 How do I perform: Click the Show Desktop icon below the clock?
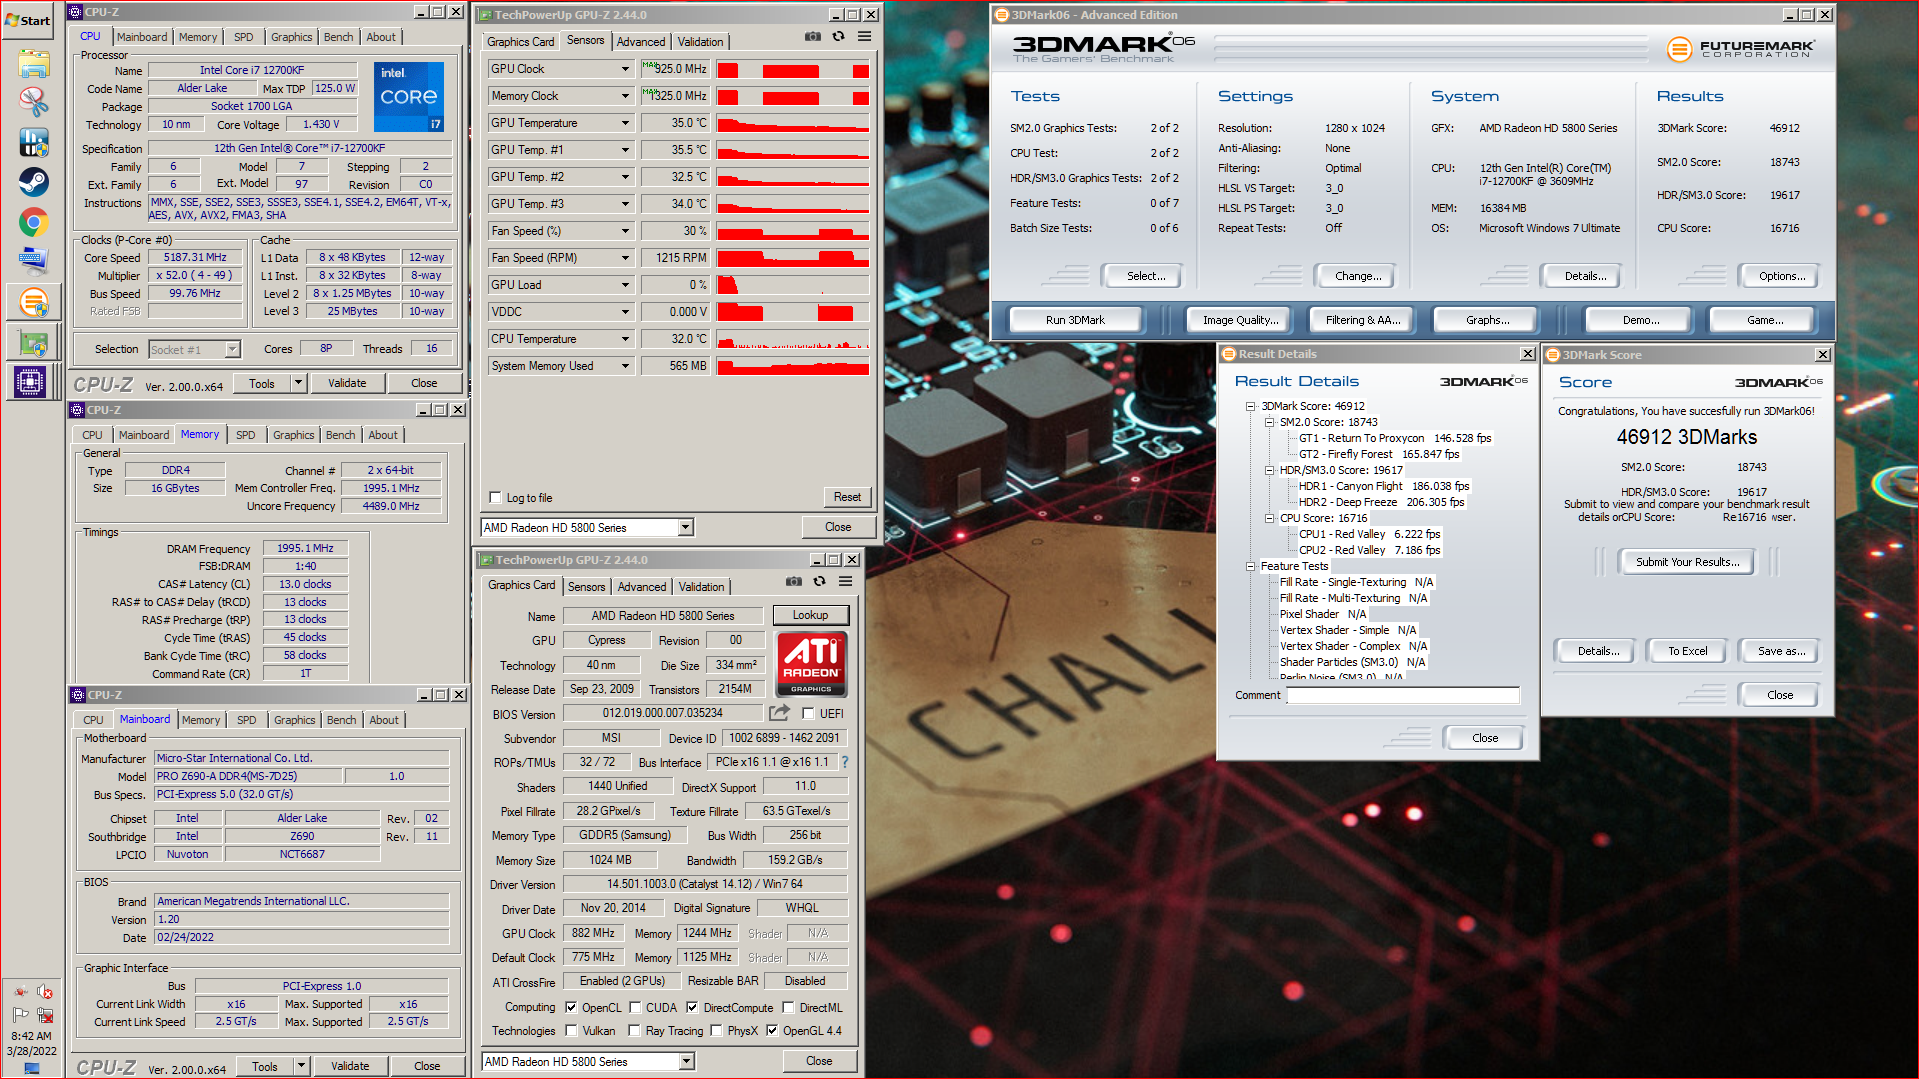click(31, 1069)
